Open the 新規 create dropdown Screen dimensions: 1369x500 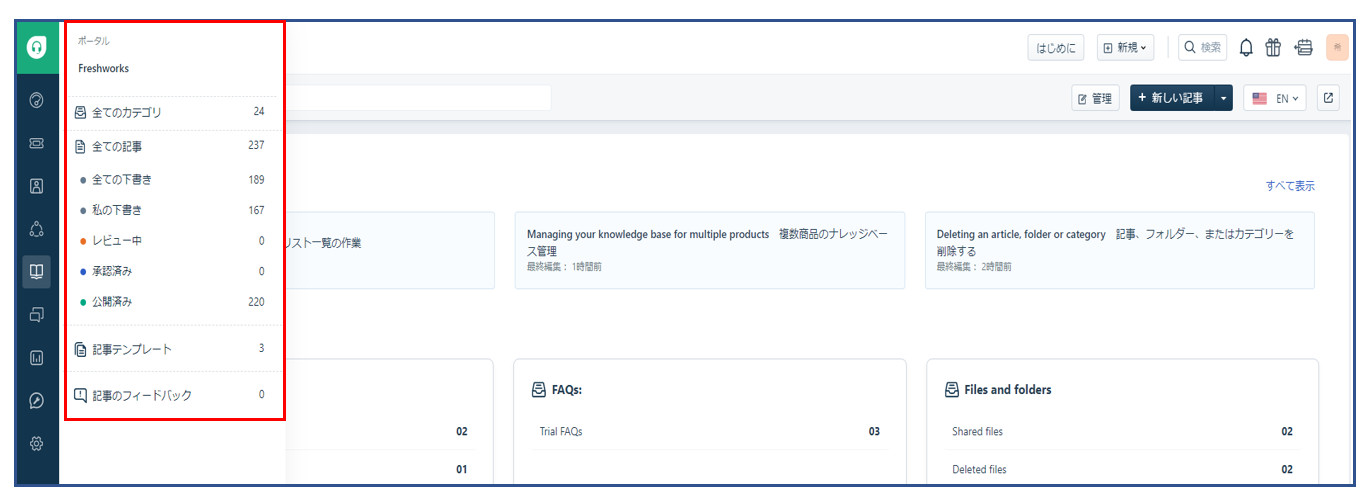pyautogui.click(x=1125, y=47)
